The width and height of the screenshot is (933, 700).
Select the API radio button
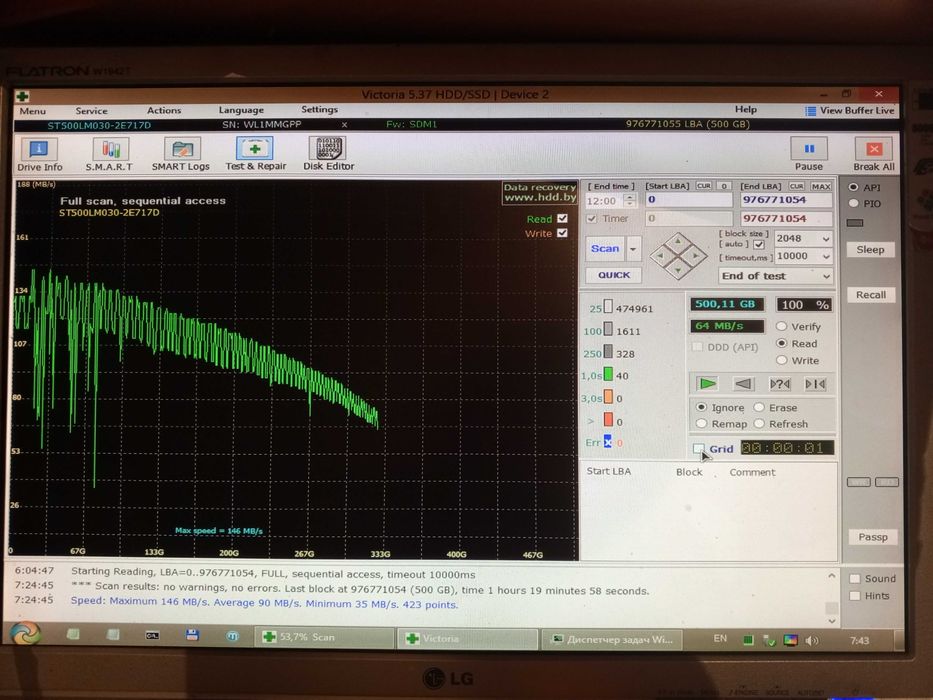(x=853, y=187)
